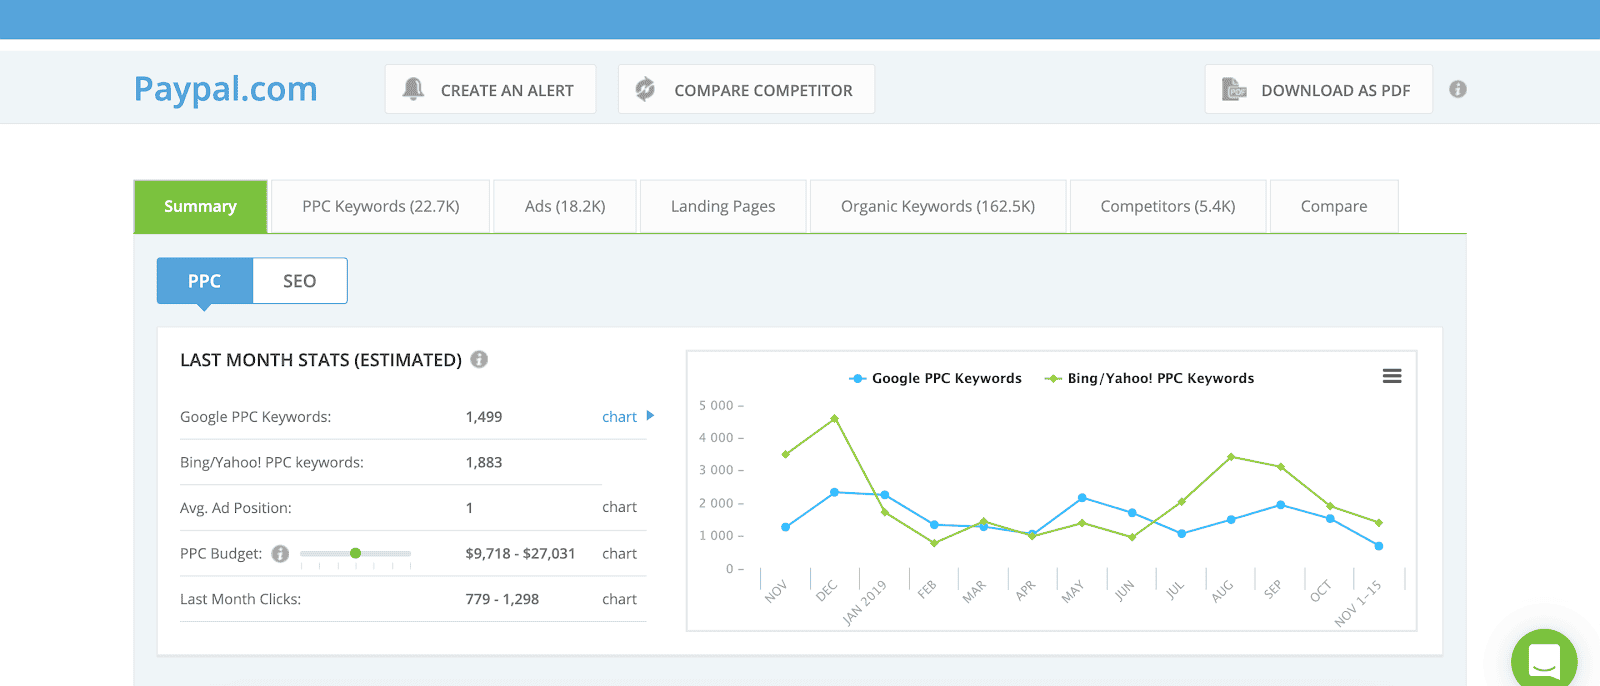Open the Competitors (5.4K) tab
This screenshot has width=1600, height=686.
point(1167,206)
